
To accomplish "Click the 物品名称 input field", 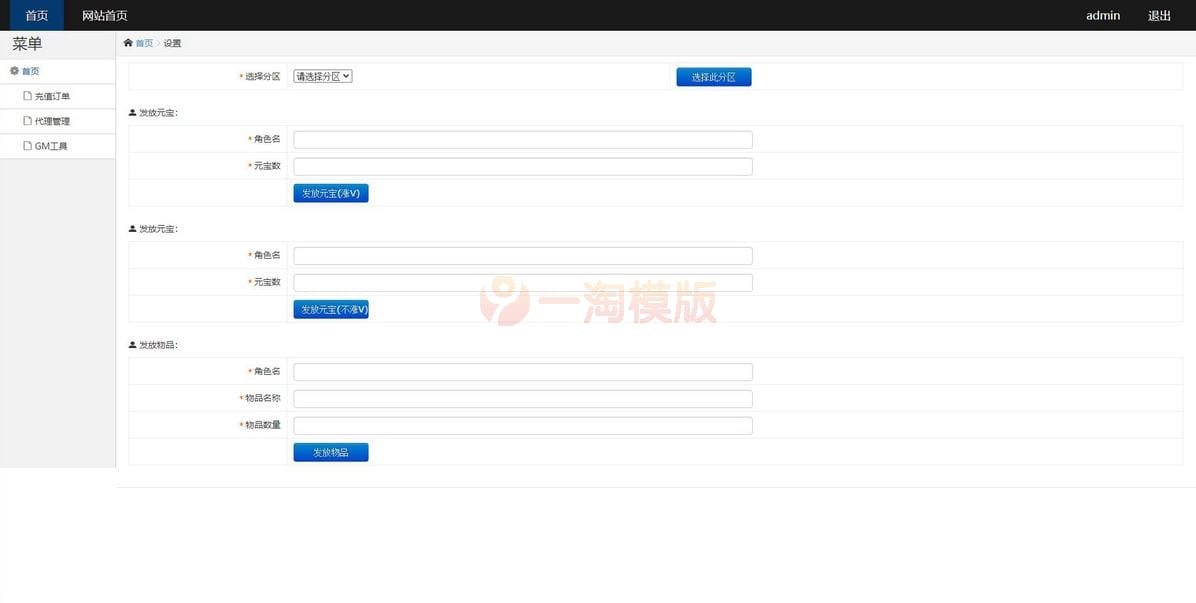I will pyautogui.click(x=521, y=398).
